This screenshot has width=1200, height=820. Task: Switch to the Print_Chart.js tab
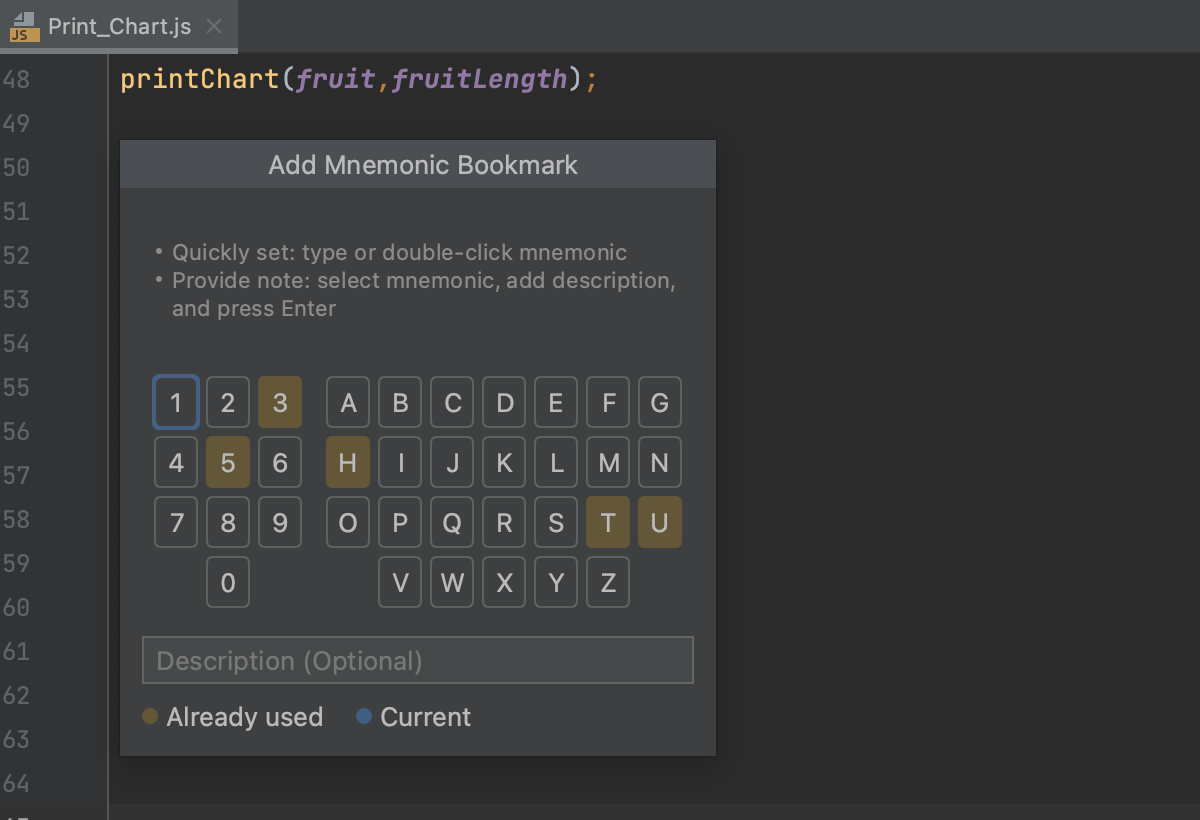pos(110,29)
